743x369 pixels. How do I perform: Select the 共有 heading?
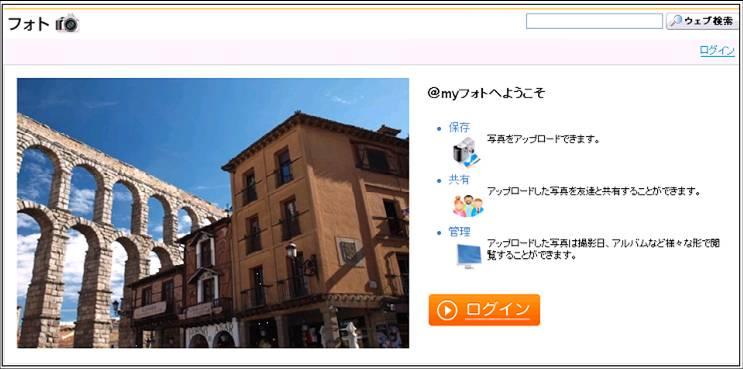pos(459,180)
